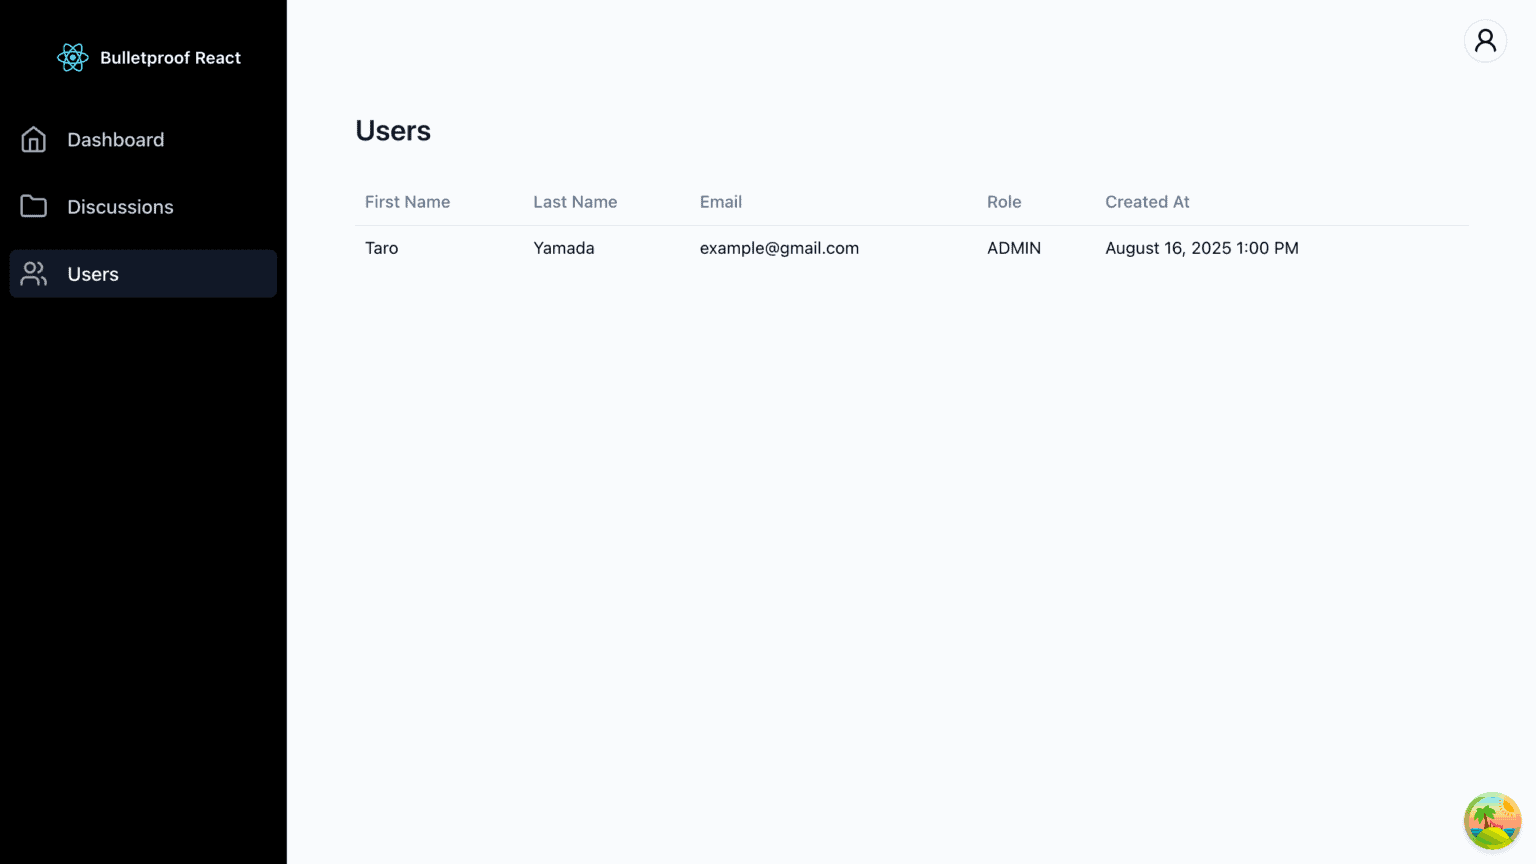Click the example@gmail.com email cell

[779, 248]
